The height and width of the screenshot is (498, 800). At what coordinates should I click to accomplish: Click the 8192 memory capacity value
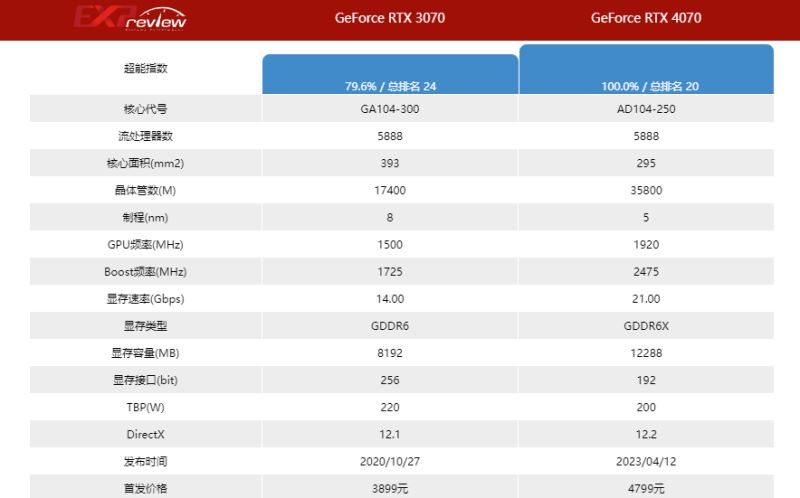pyautogui.click(x=390, y=353)
